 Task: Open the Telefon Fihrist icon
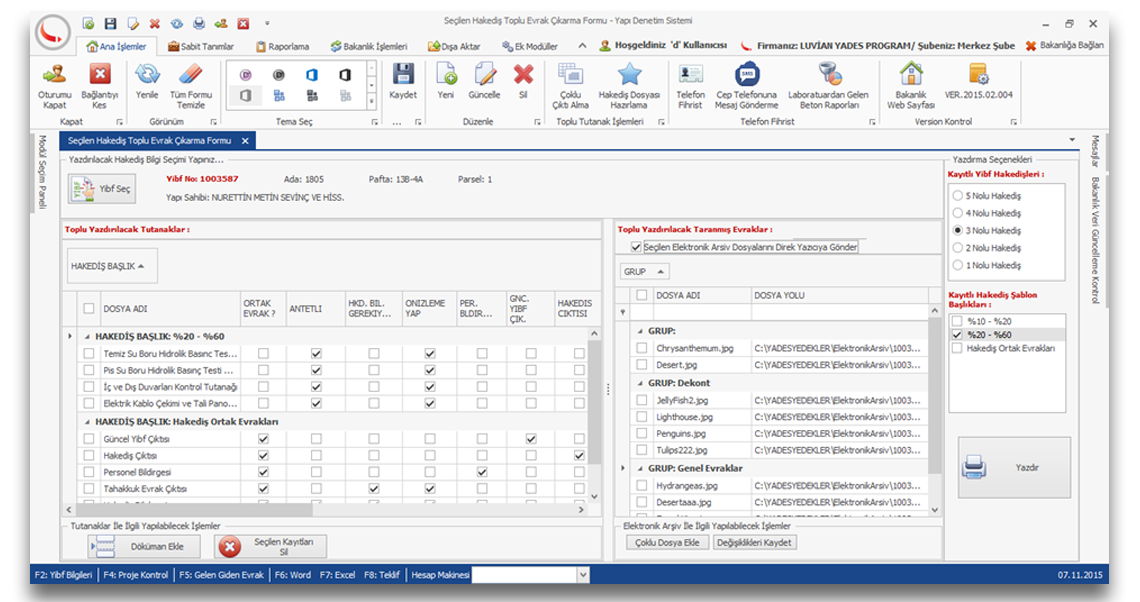tap(690, 75)
